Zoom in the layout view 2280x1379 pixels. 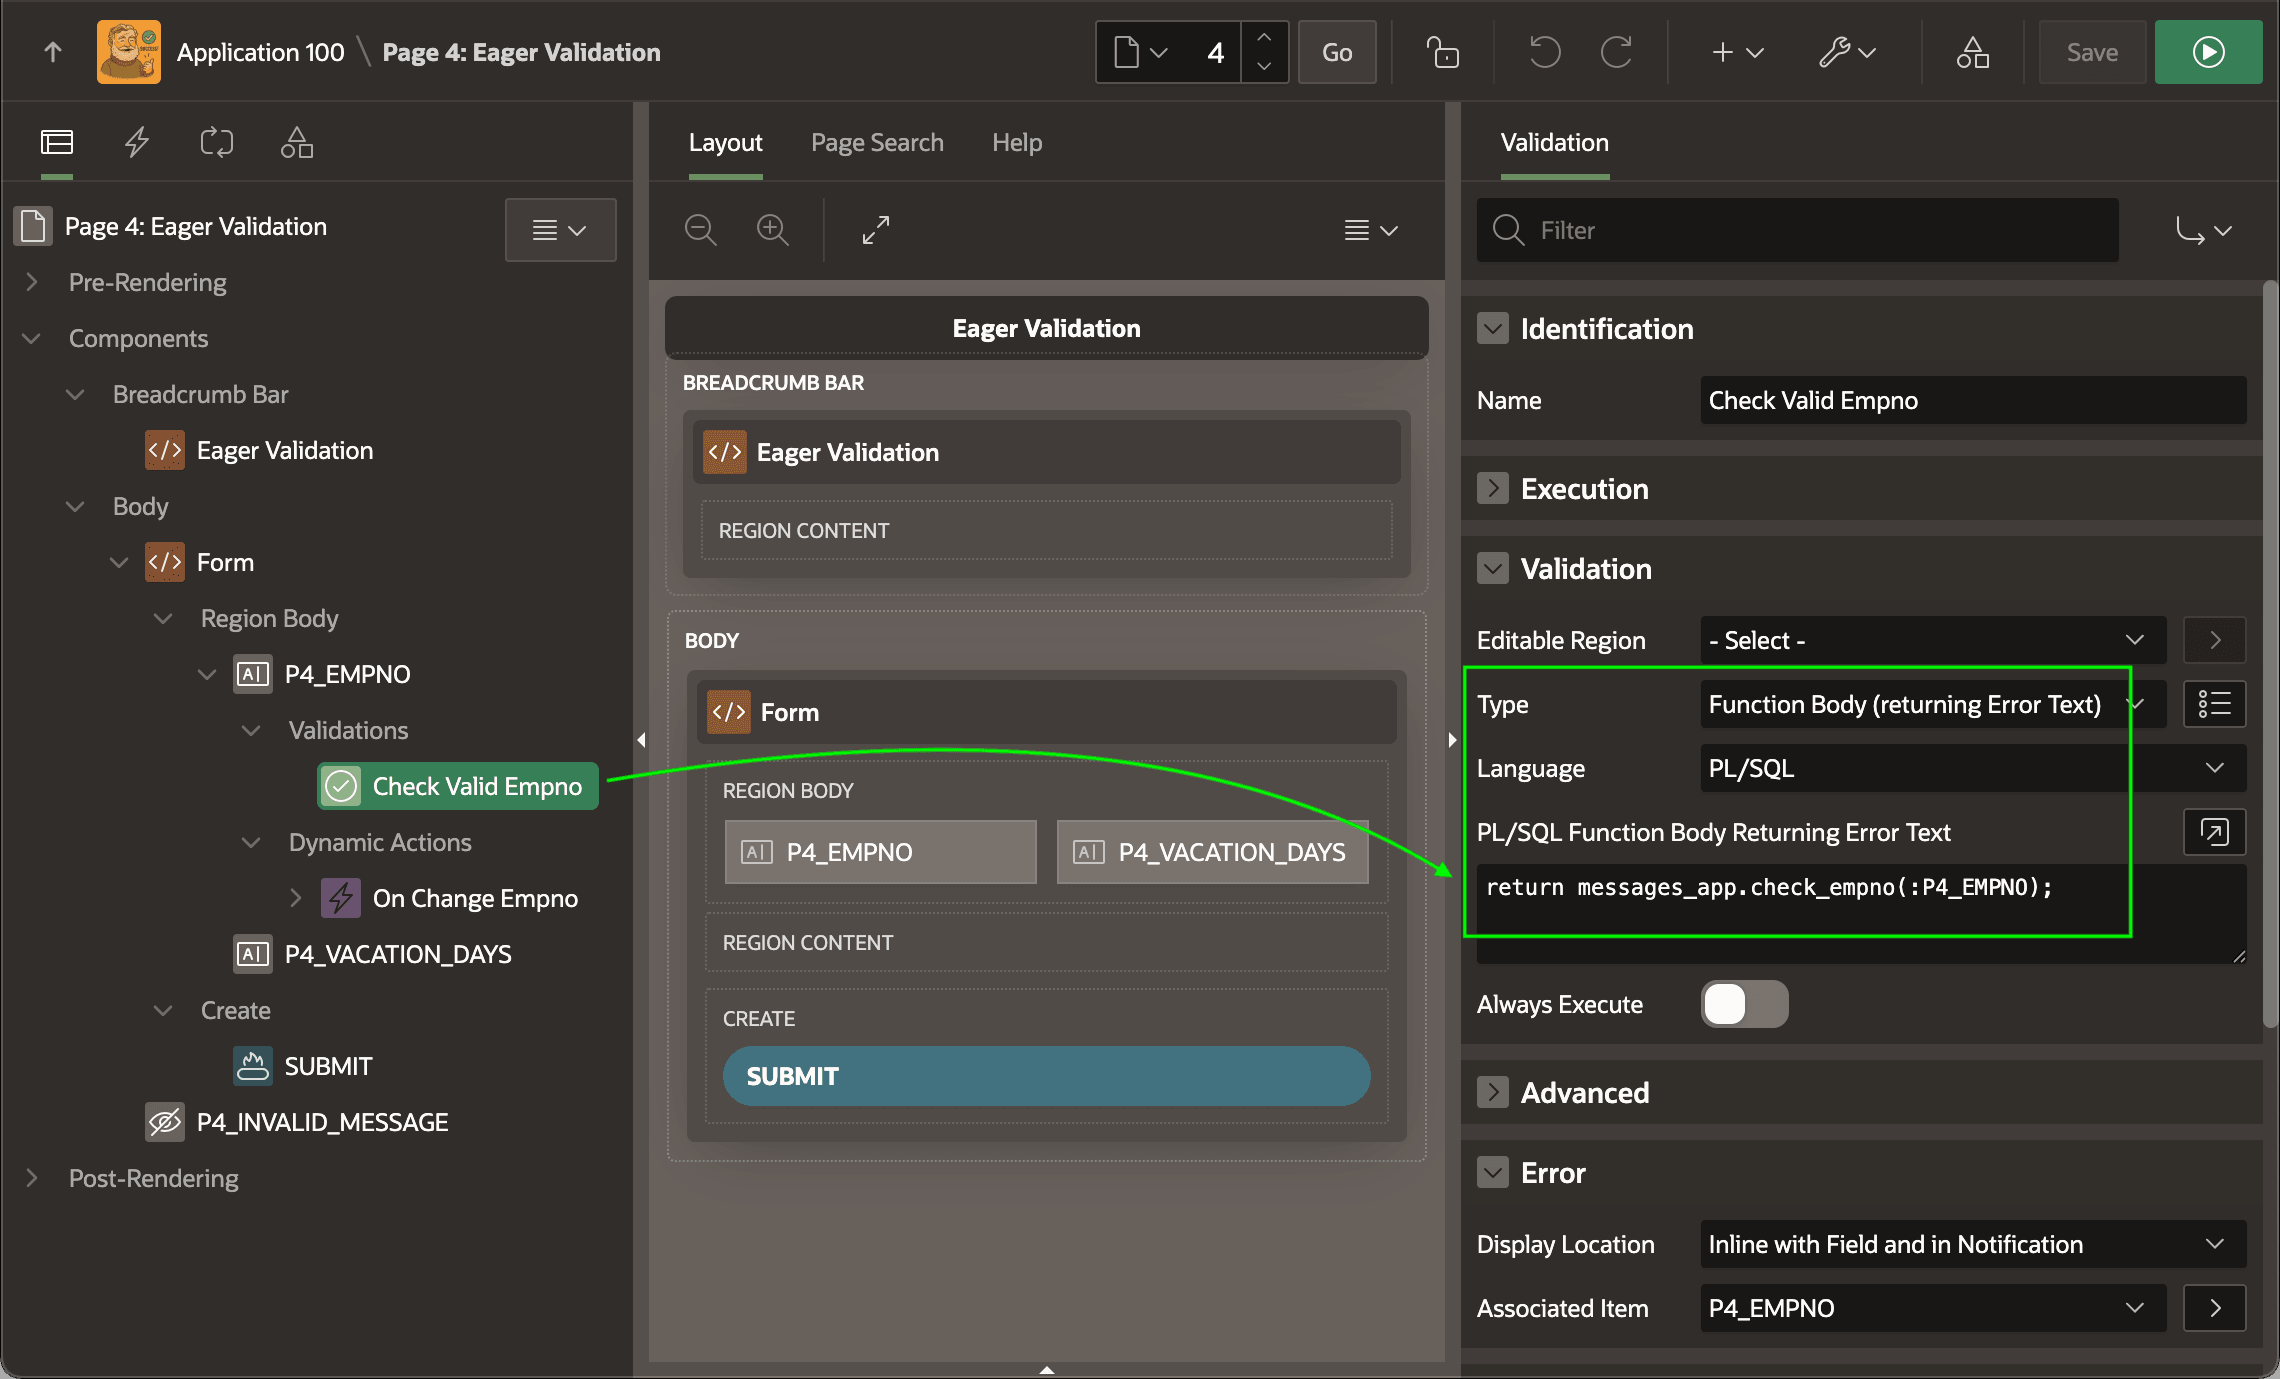[x=772, y=230]
